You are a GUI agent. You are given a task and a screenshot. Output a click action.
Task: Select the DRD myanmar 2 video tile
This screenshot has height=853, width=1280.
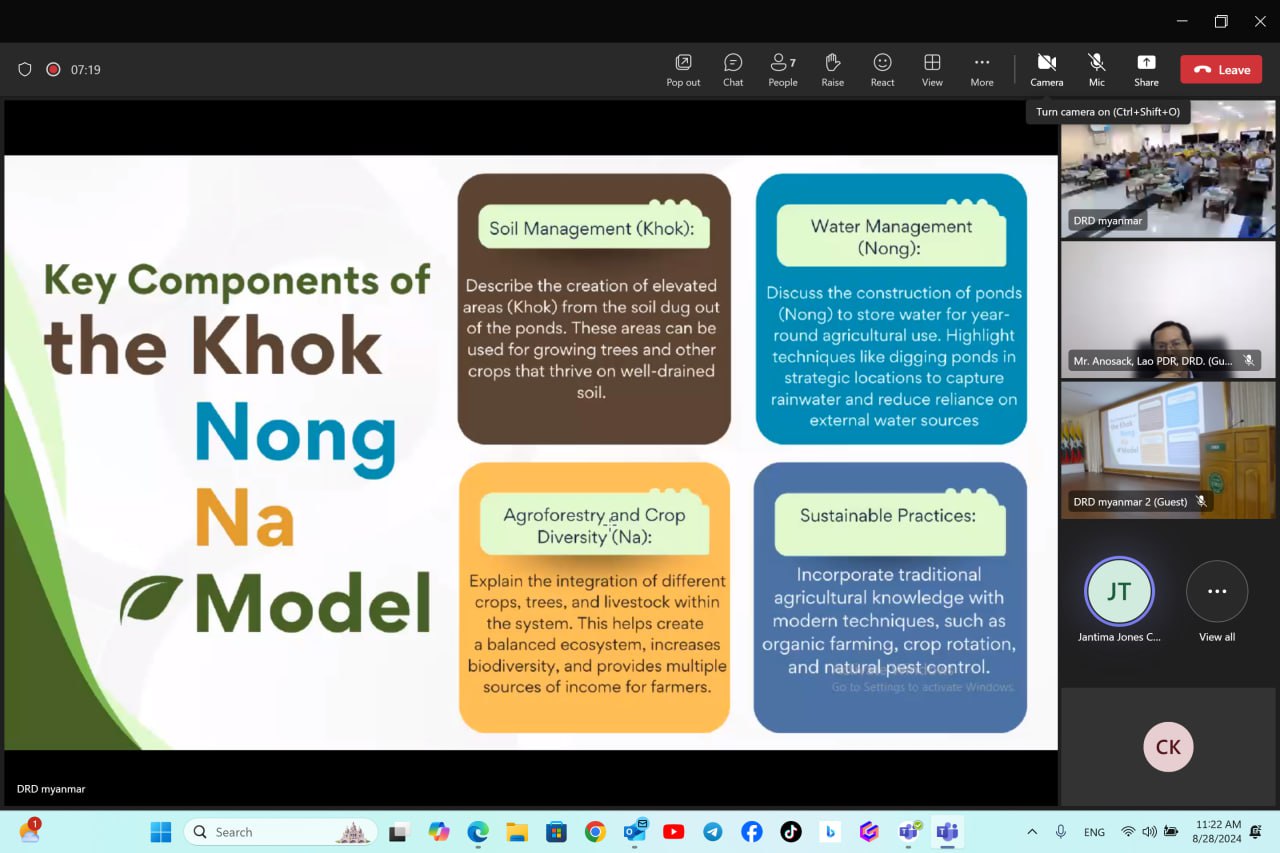(1167, 449)
